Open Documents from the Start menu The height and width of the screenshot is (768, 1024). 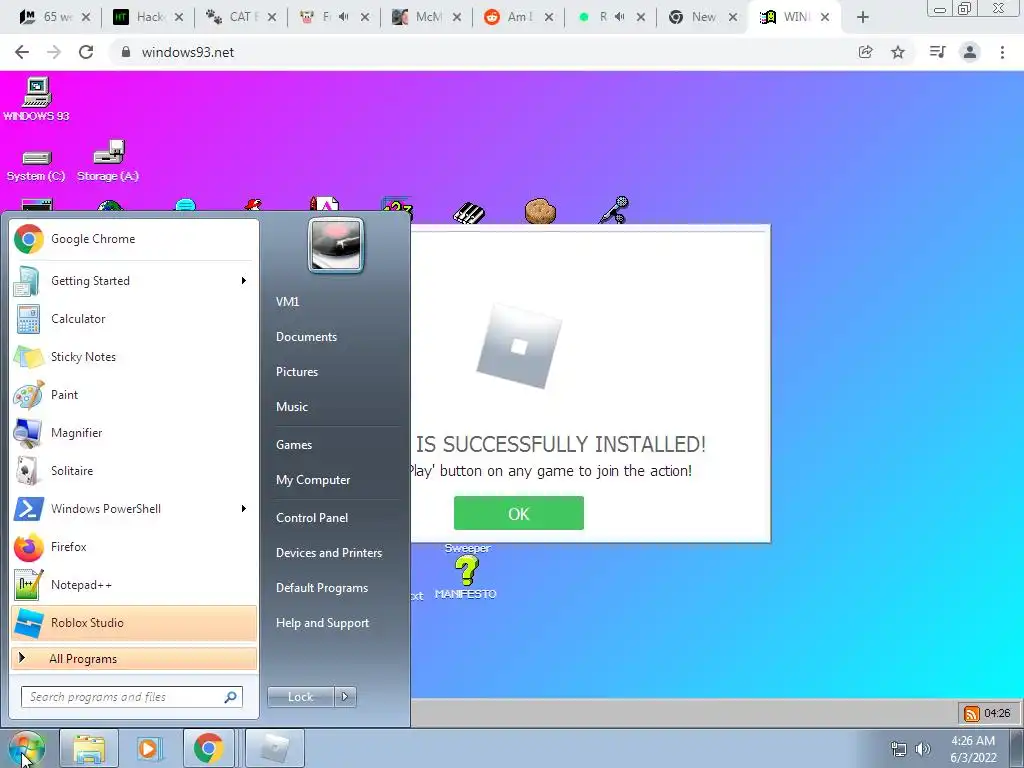pos(306,337)
